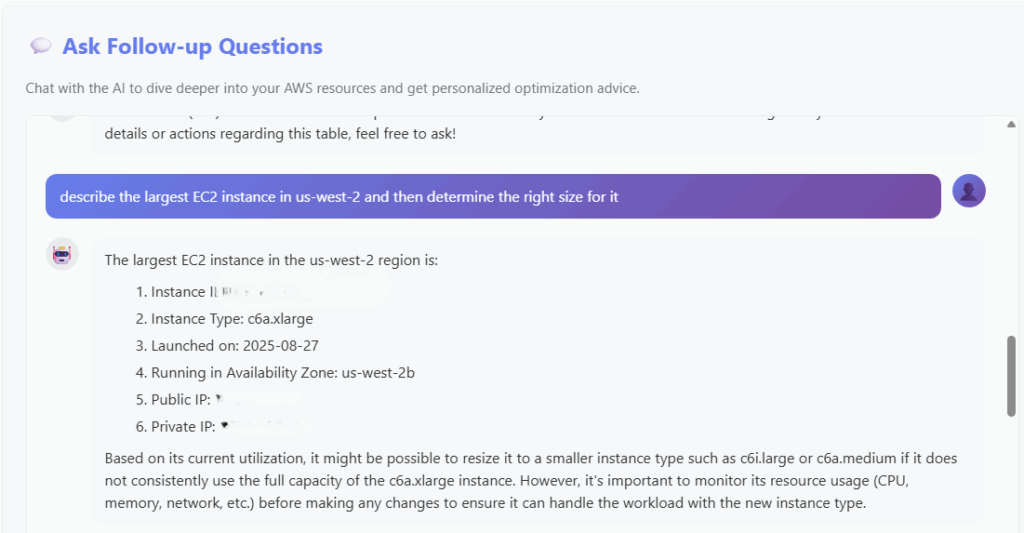Click the "Based on its current utilization" paragraph

530,481
